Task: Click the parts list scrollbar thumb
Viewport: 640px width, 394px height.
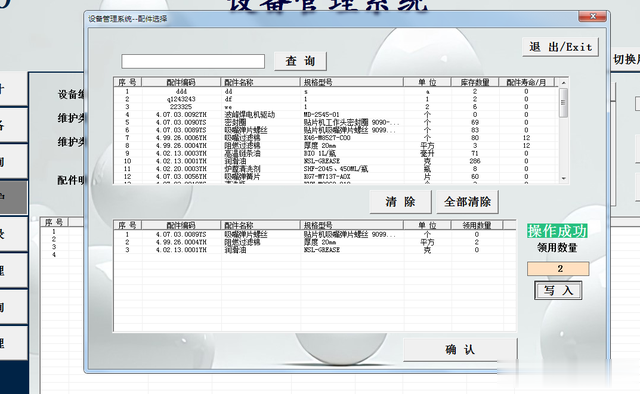Action: tap(564, 103)
